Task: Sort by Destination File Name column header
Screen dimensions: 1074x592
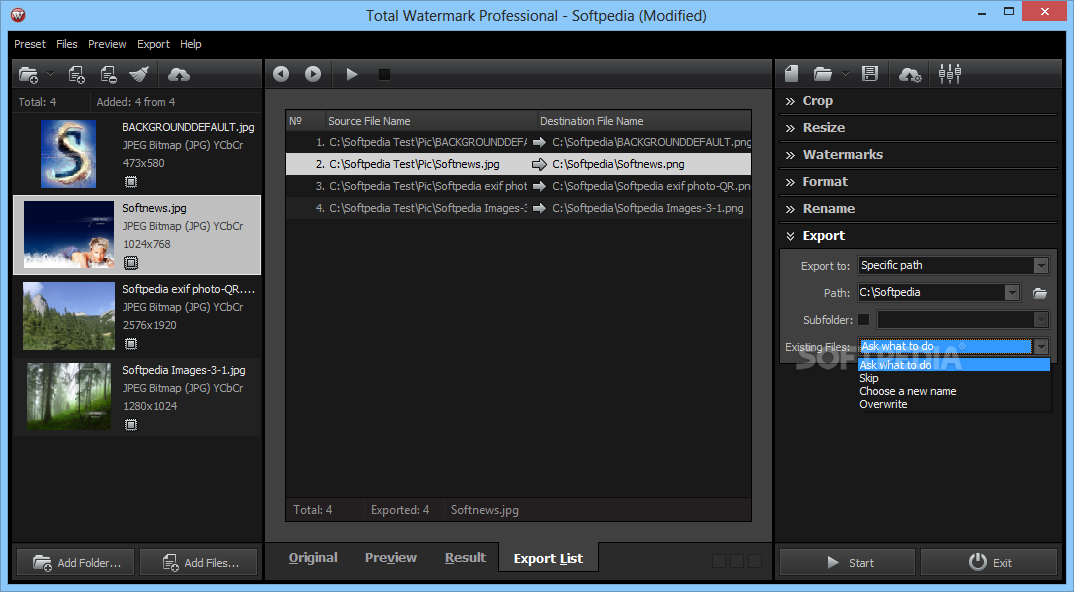Action: pos(644,121)
